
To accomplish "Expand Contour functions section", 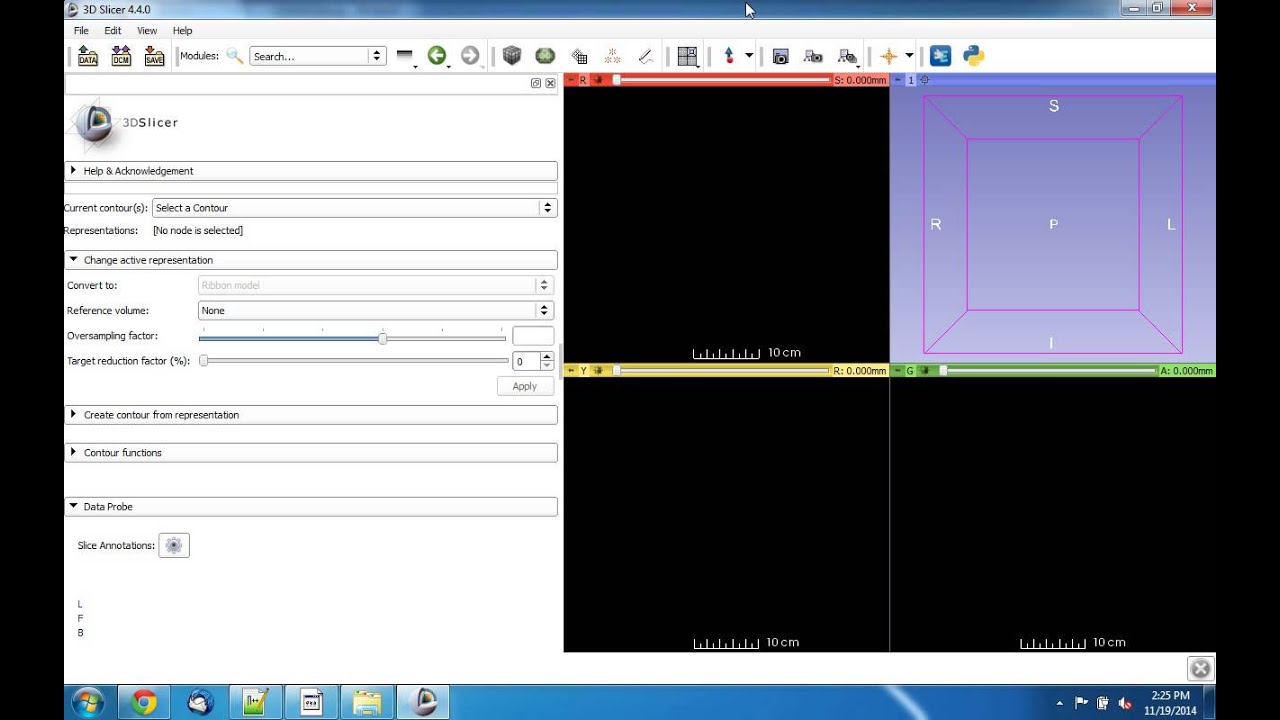I will pos(311,453).
